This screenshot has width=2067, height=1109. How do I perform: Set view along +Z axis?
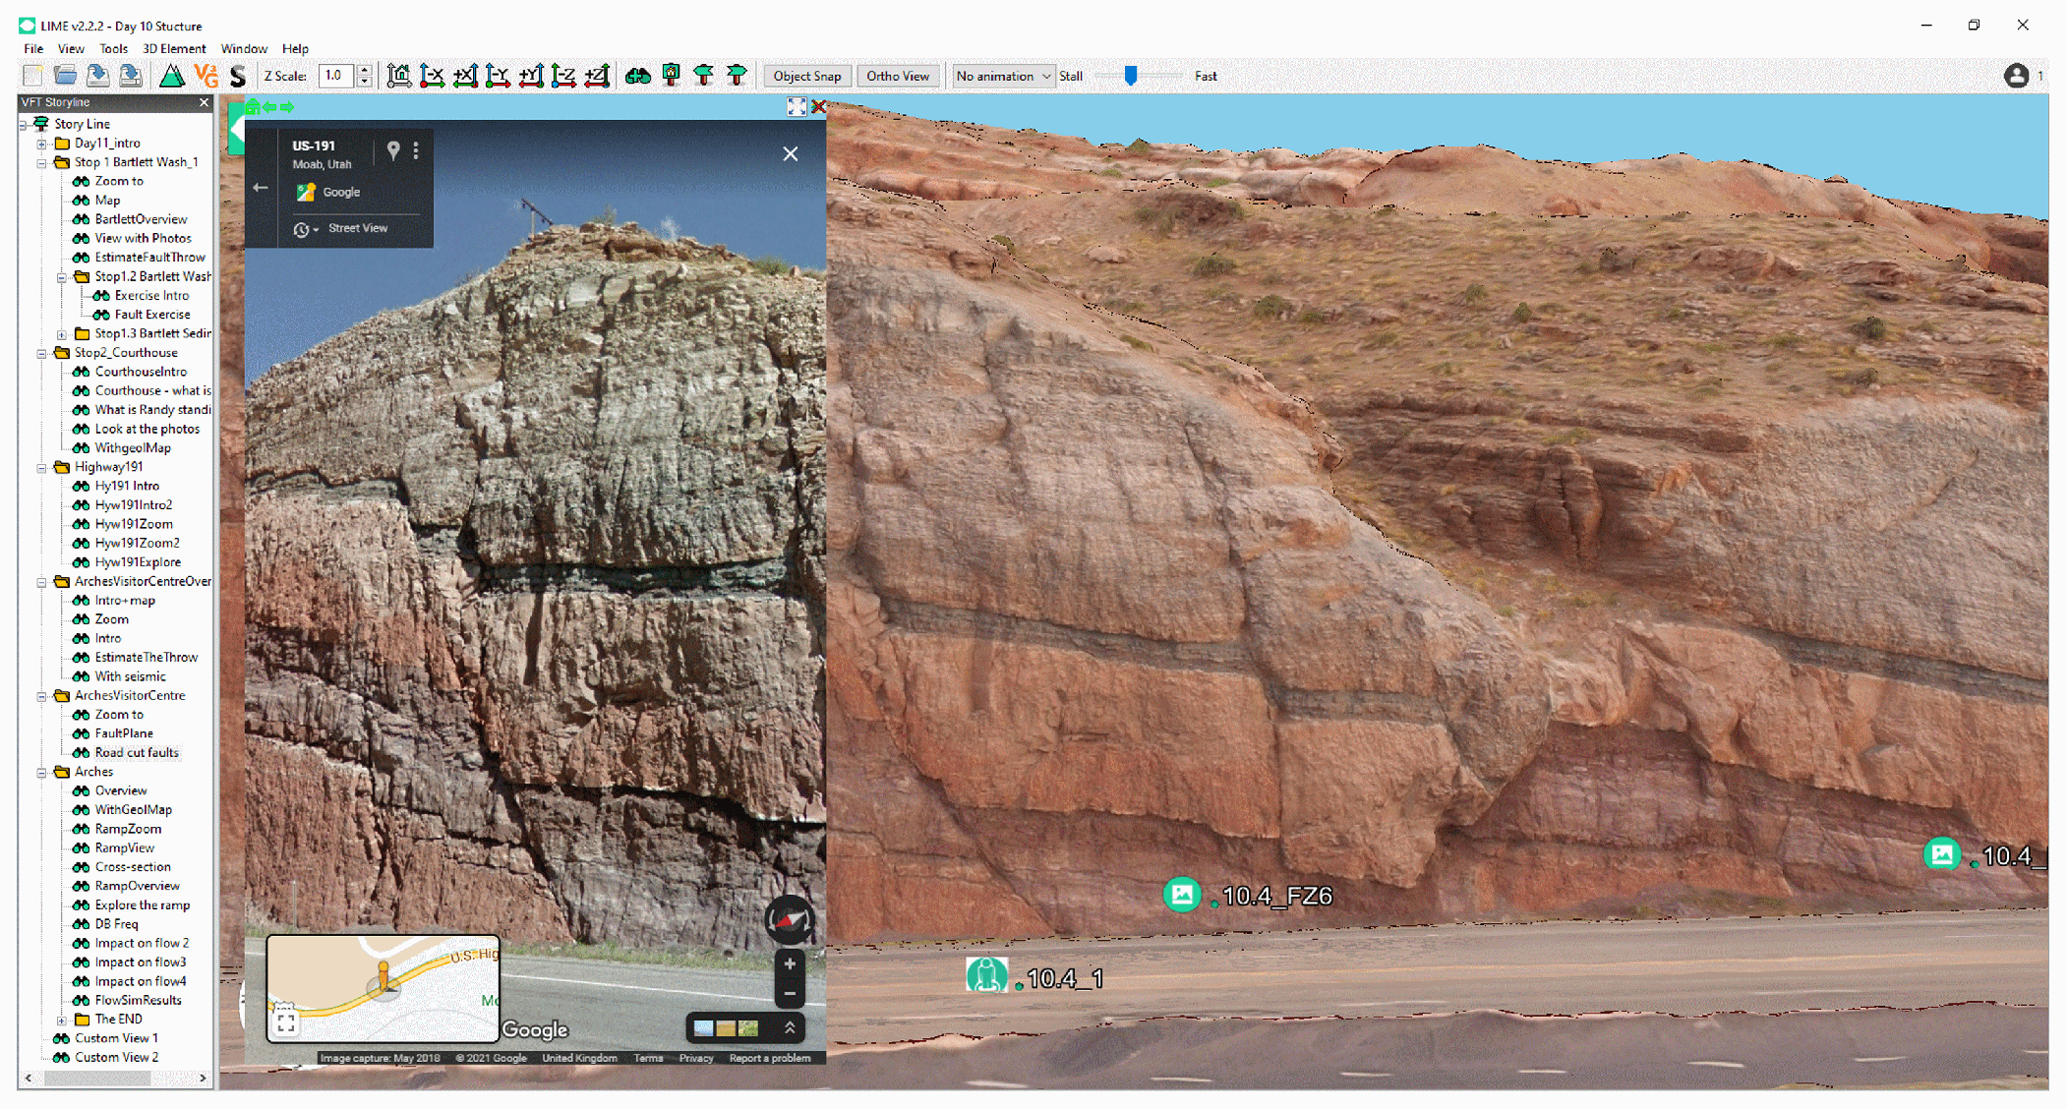pos(597,76)
